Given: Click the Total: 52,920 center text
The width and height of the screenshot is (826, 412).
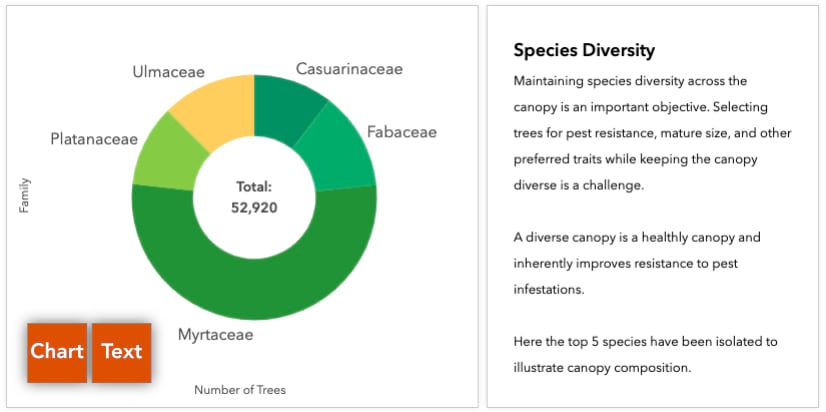Looking at the screenshot, I should [254, 198].
